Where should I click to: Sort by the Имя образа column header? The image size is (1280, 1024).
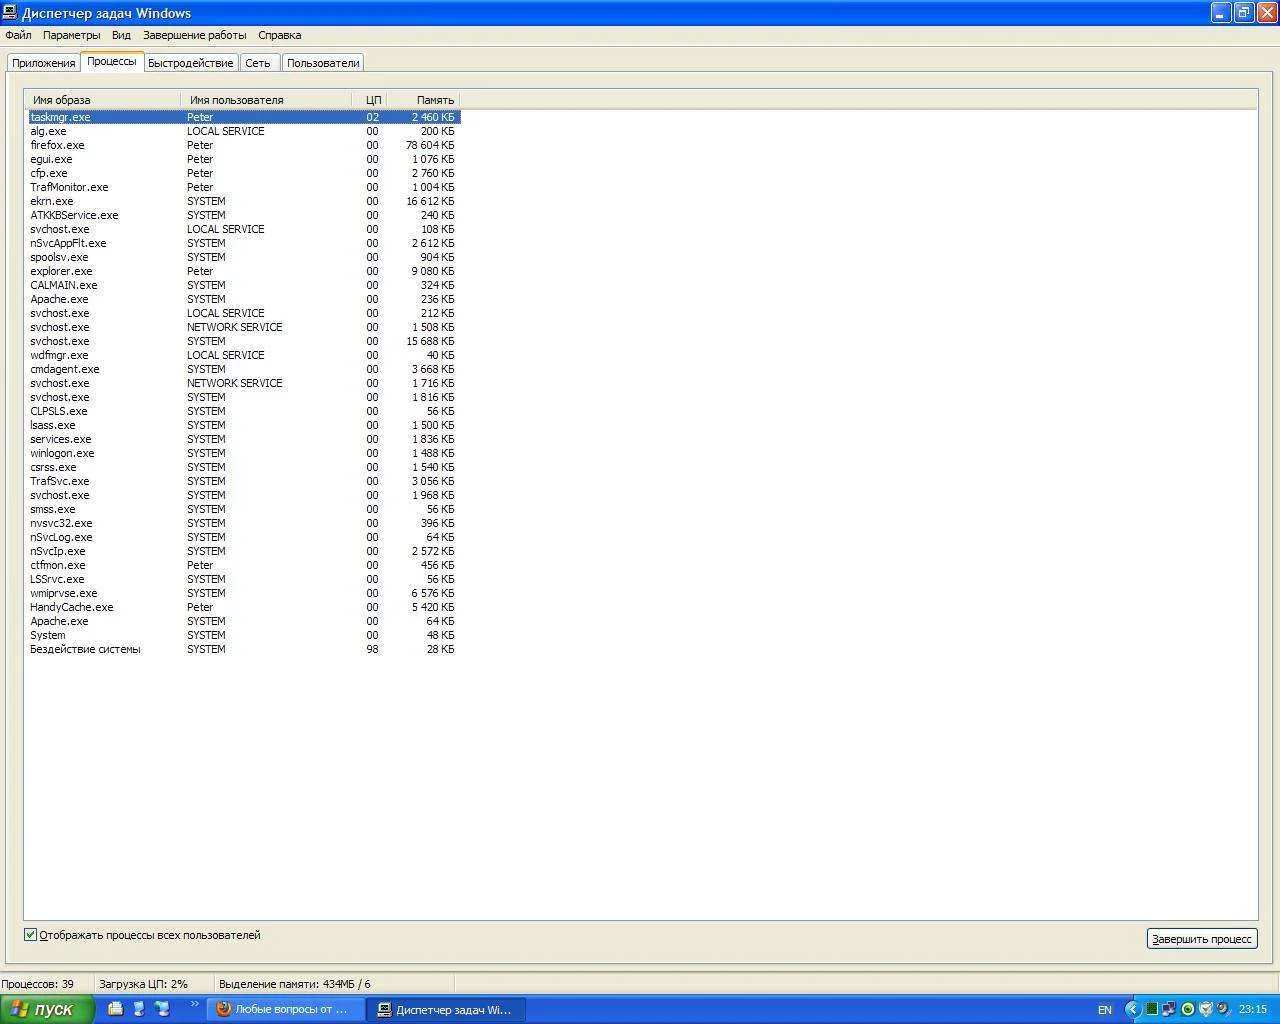[102, 100]
